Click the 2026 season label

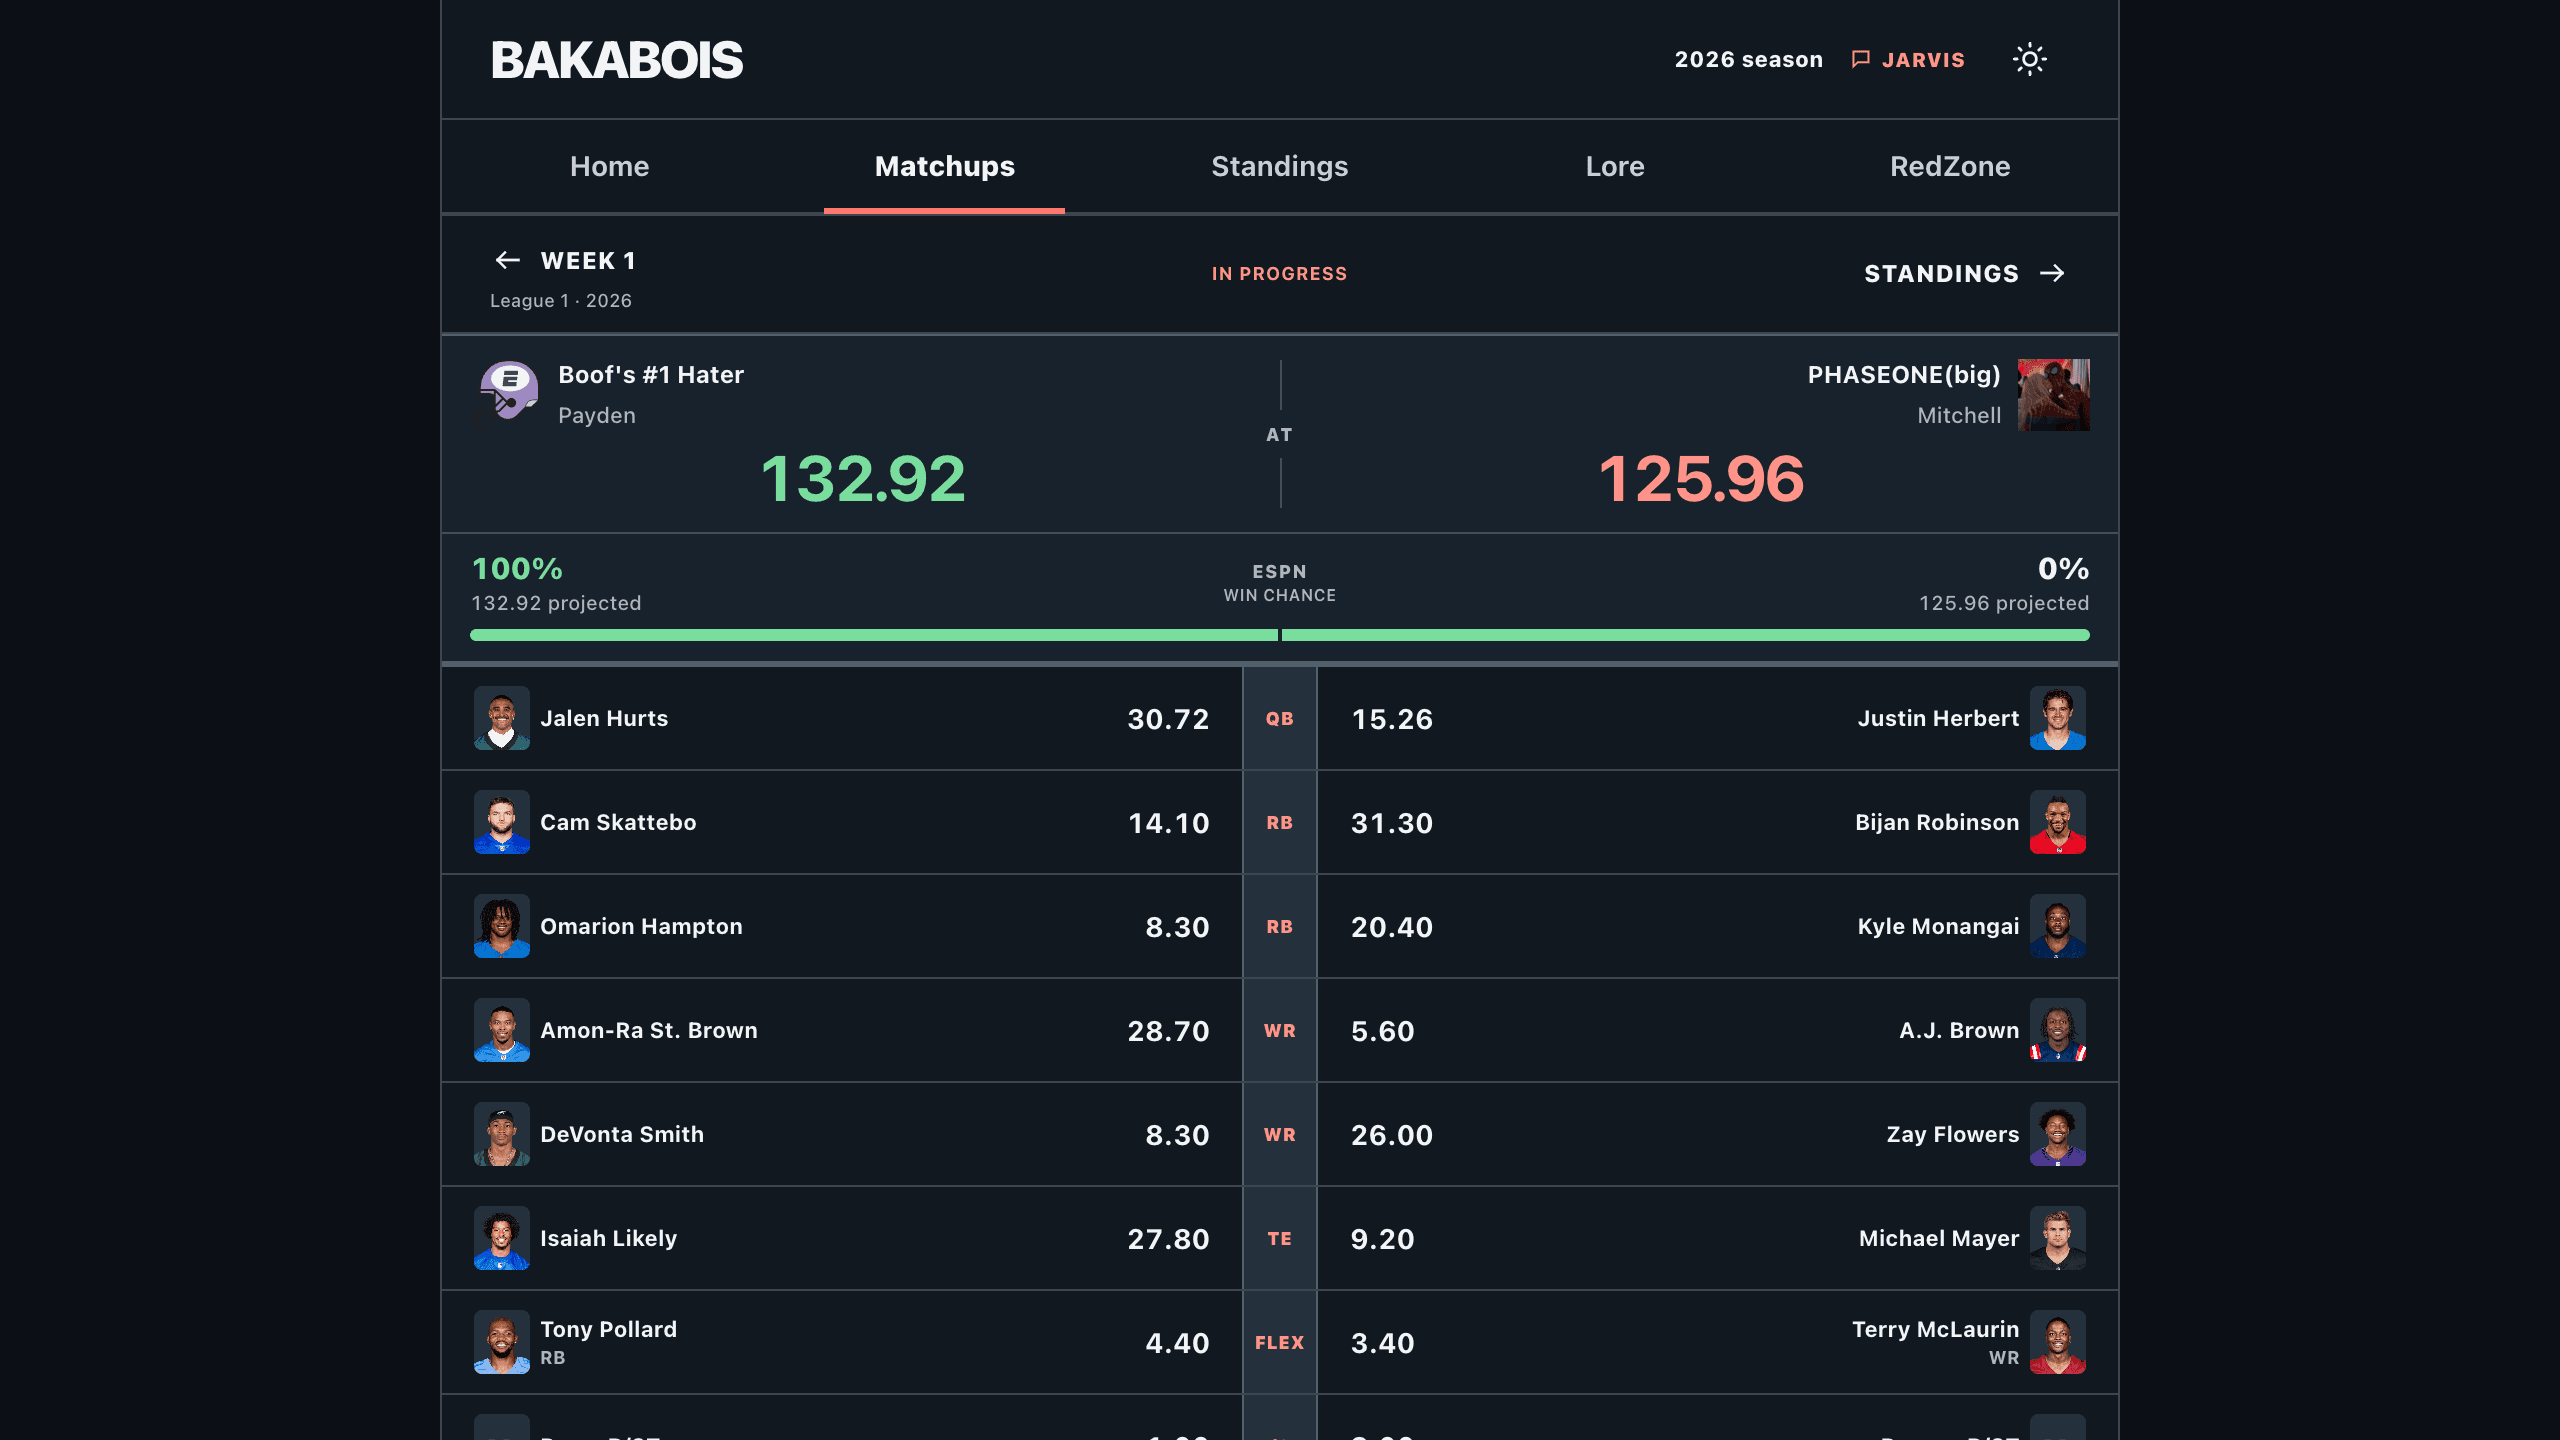pyautogui.click(x=1748, y=60)
